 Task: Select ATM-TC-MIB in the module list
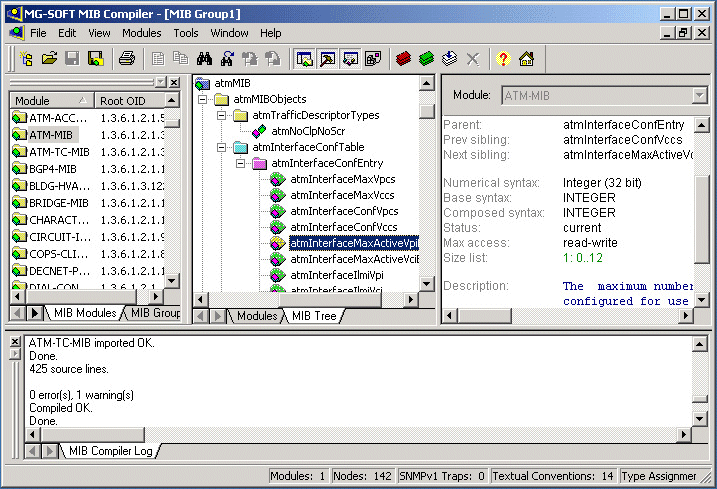[x=59, y=152]
